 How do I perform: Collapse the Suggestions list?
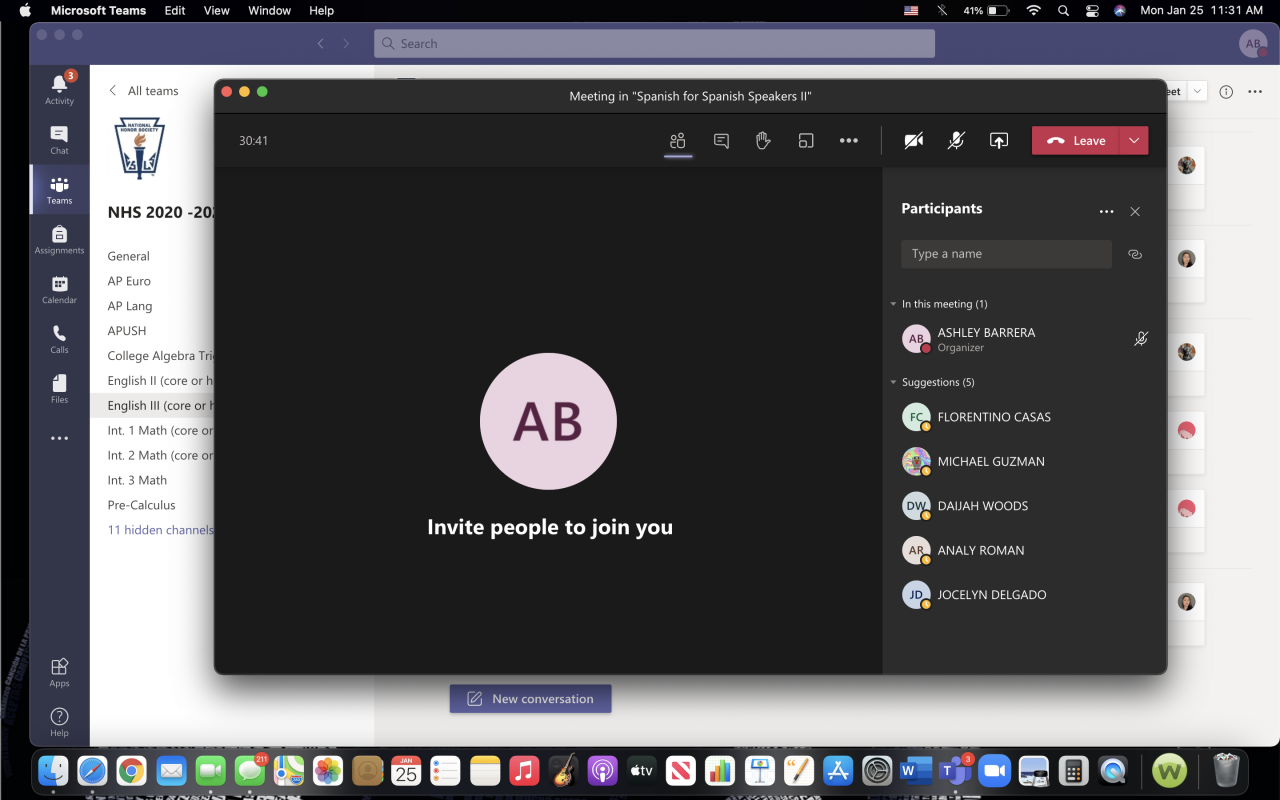(x=894, y=382)
